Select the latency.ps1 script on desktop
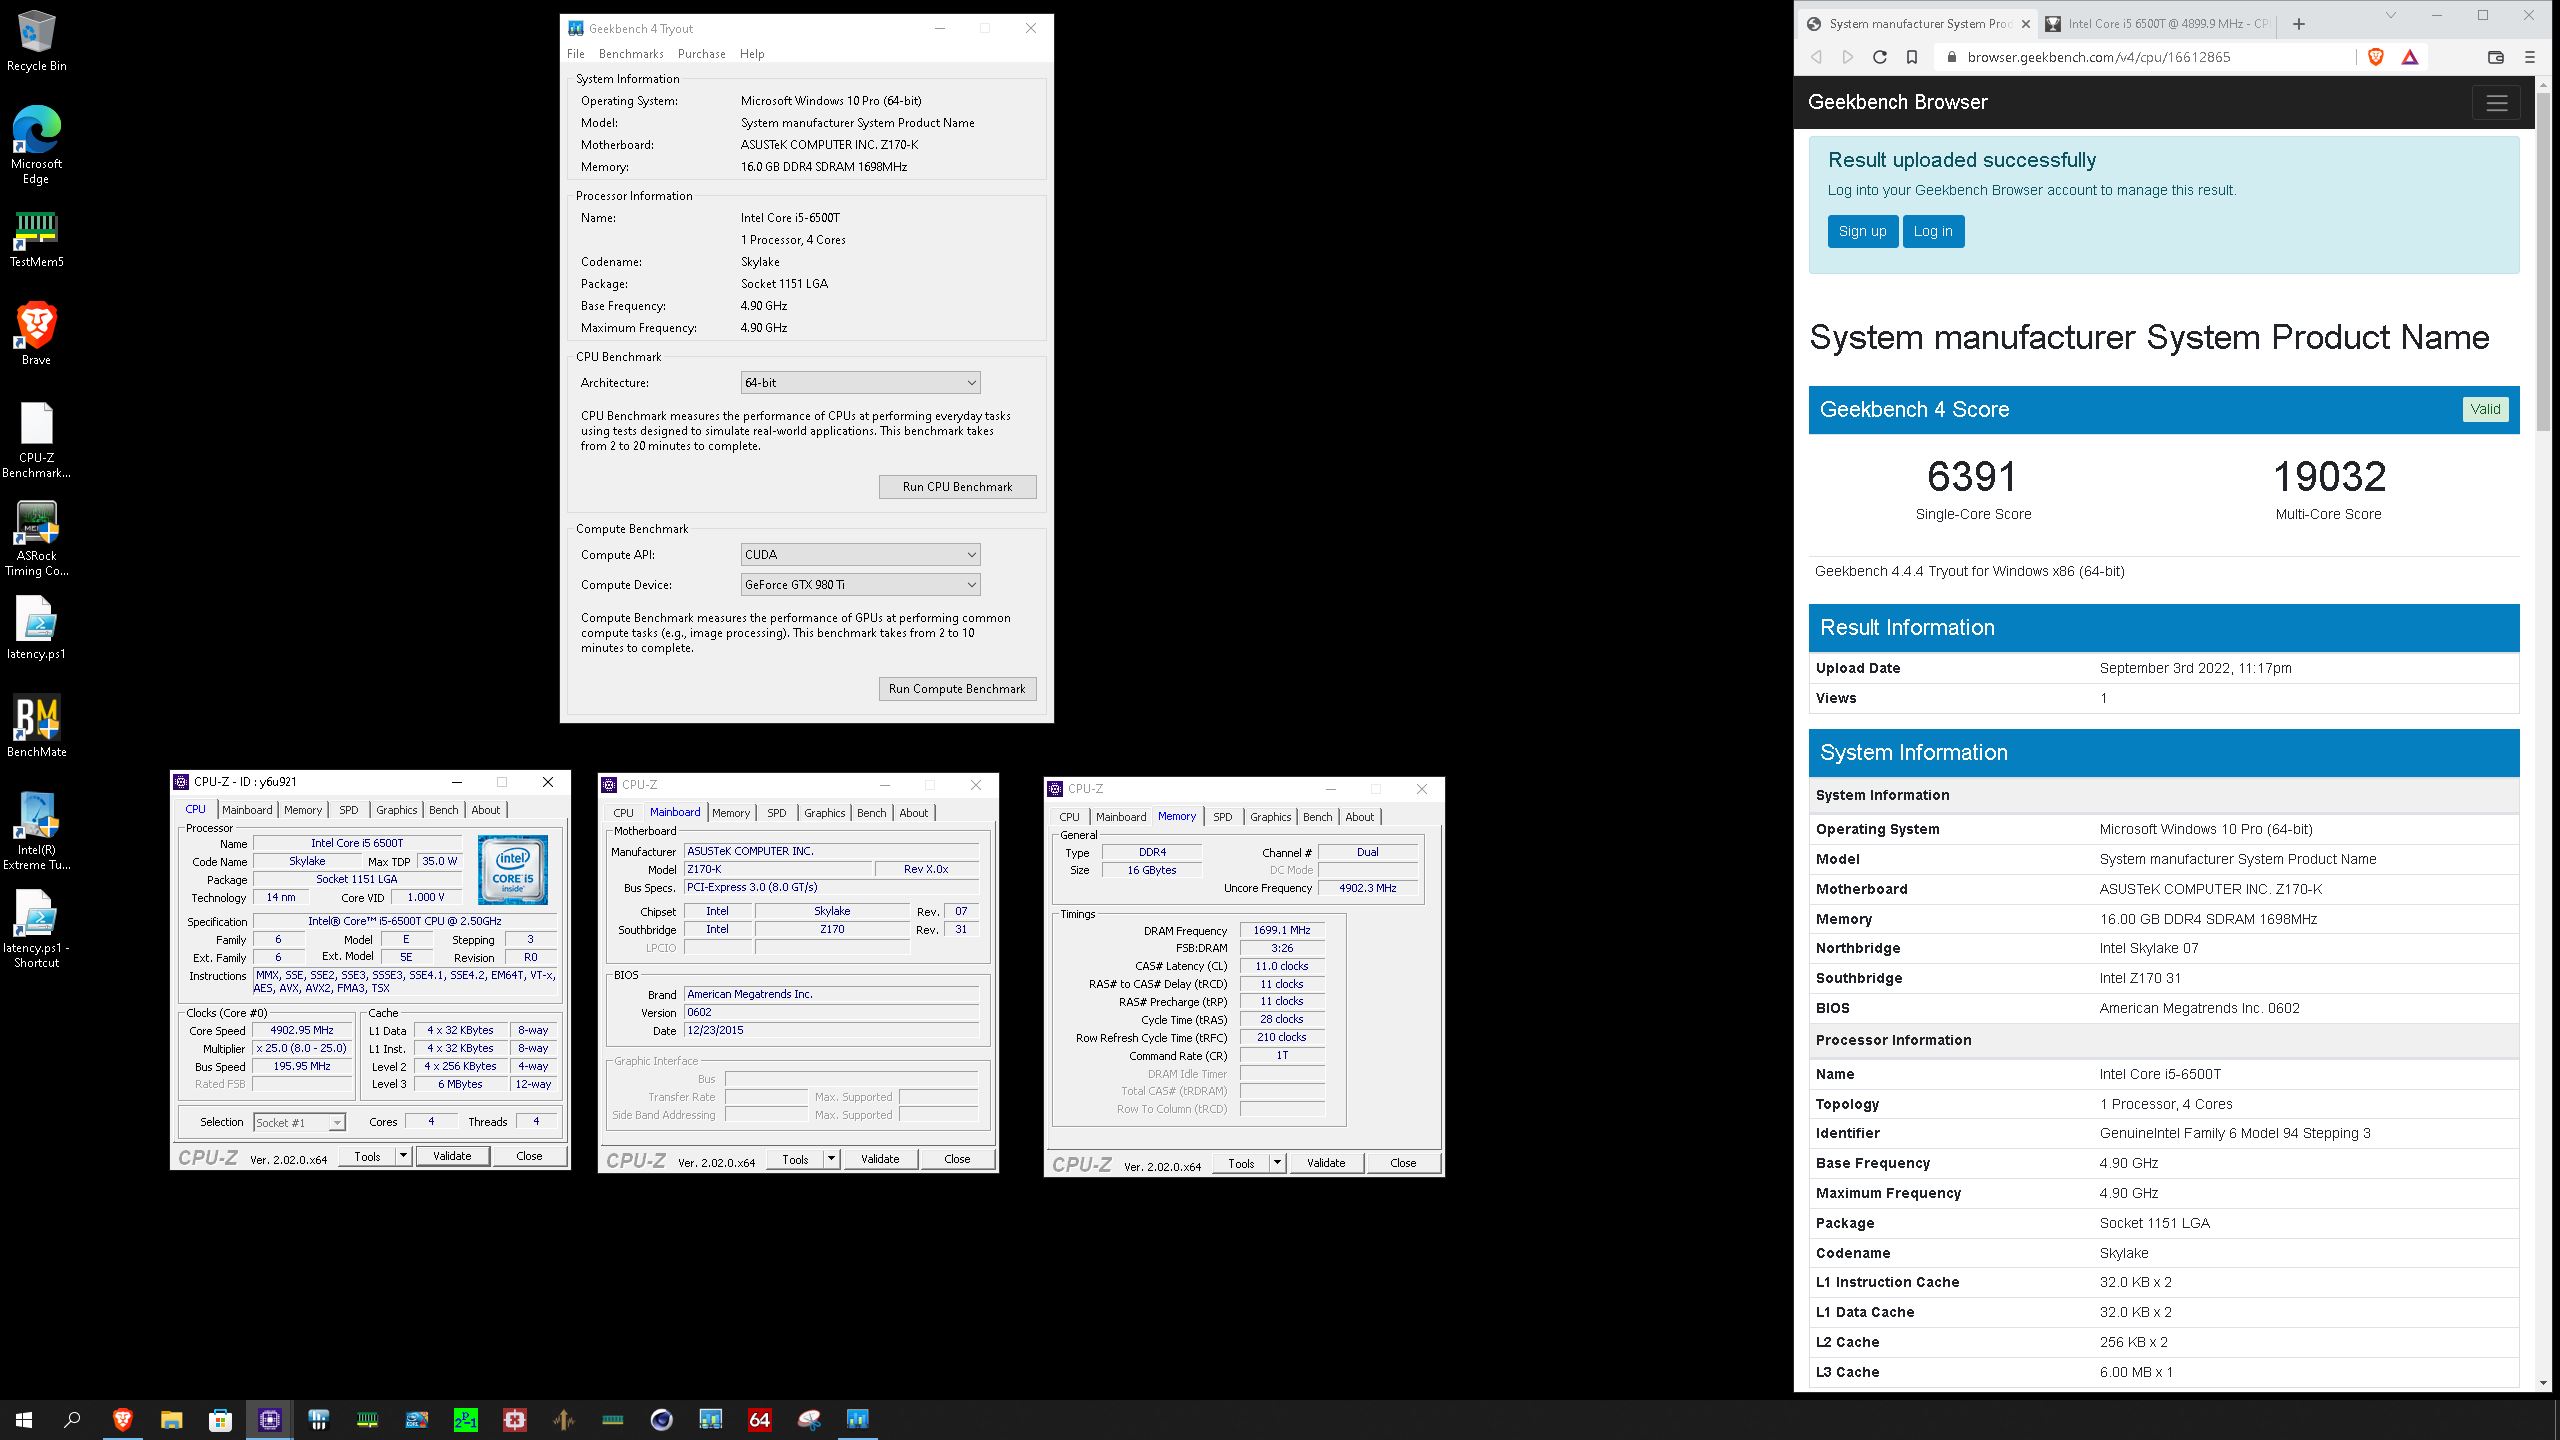 (37, 629)
